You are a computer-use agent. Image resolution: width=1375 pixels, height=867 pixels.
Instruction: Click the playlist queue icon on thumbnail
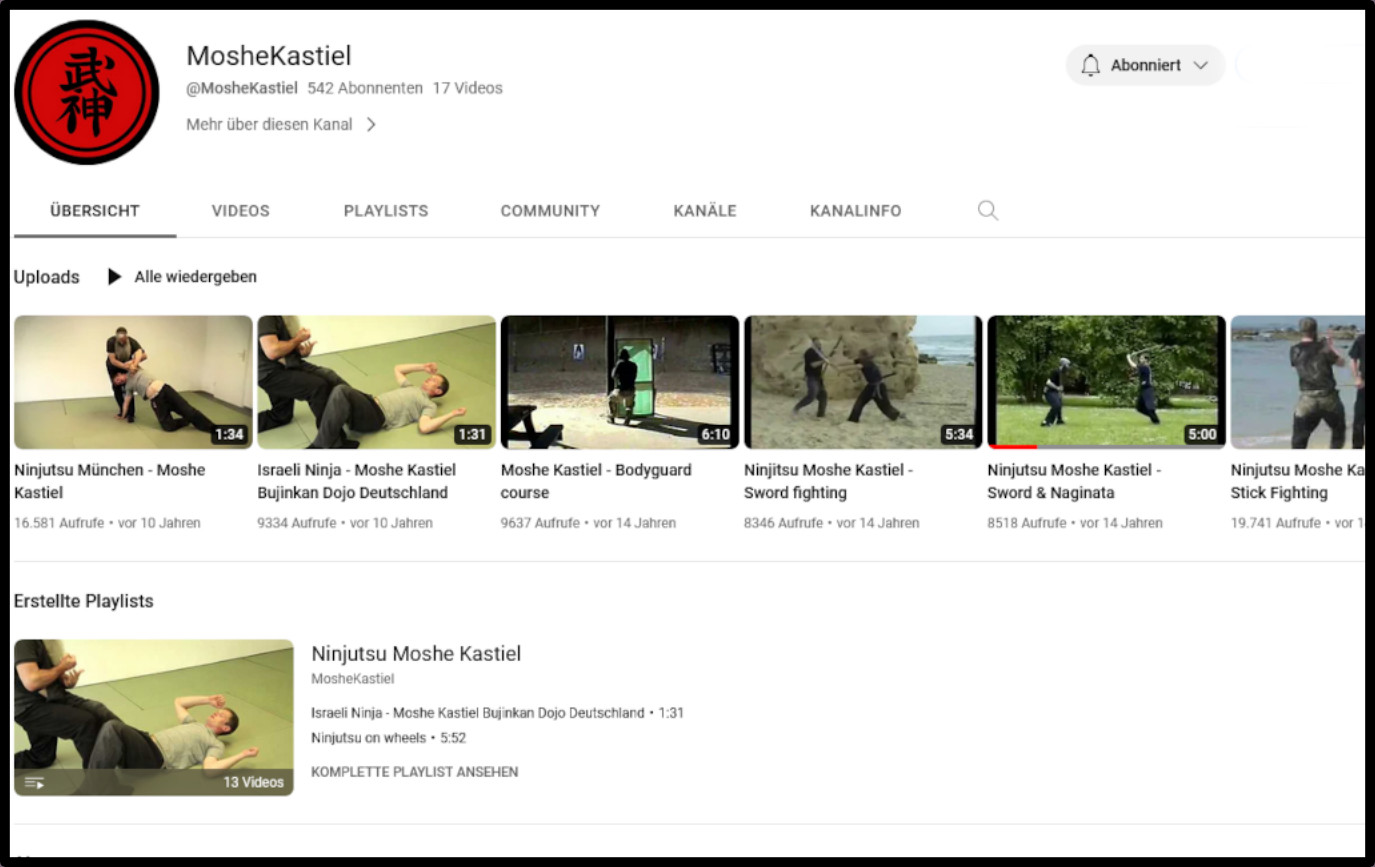[34, 783]
